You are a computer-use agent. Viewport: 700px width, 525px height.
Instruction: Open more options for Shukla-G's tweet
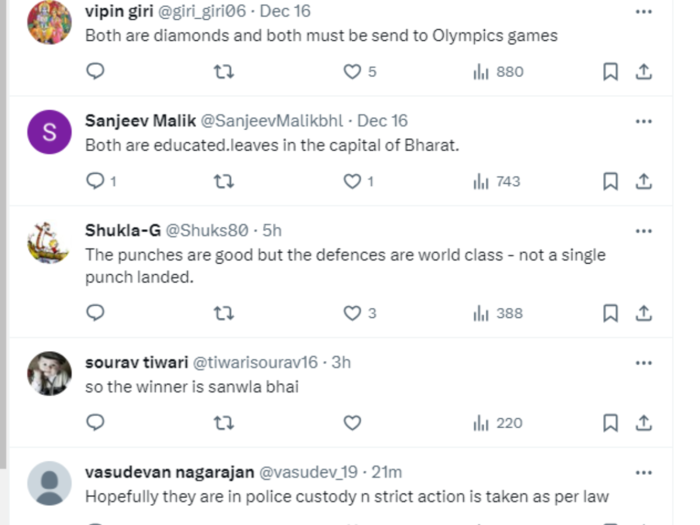tap(644, 231)
